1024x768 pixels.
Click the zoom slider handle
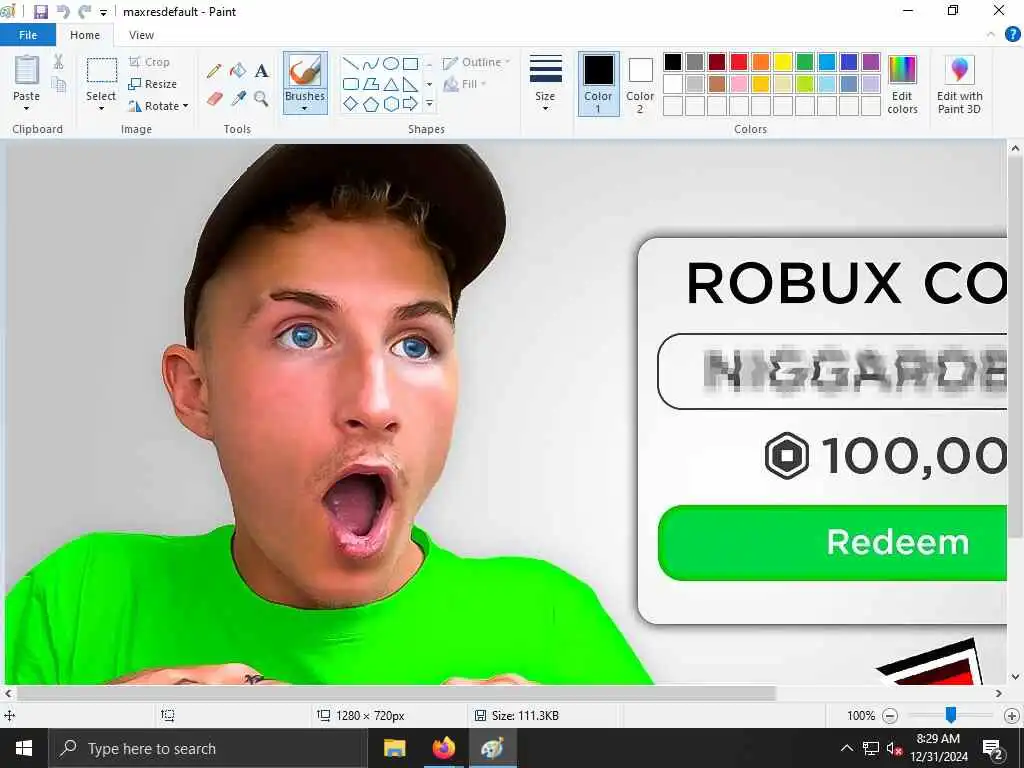click(951, 715)
